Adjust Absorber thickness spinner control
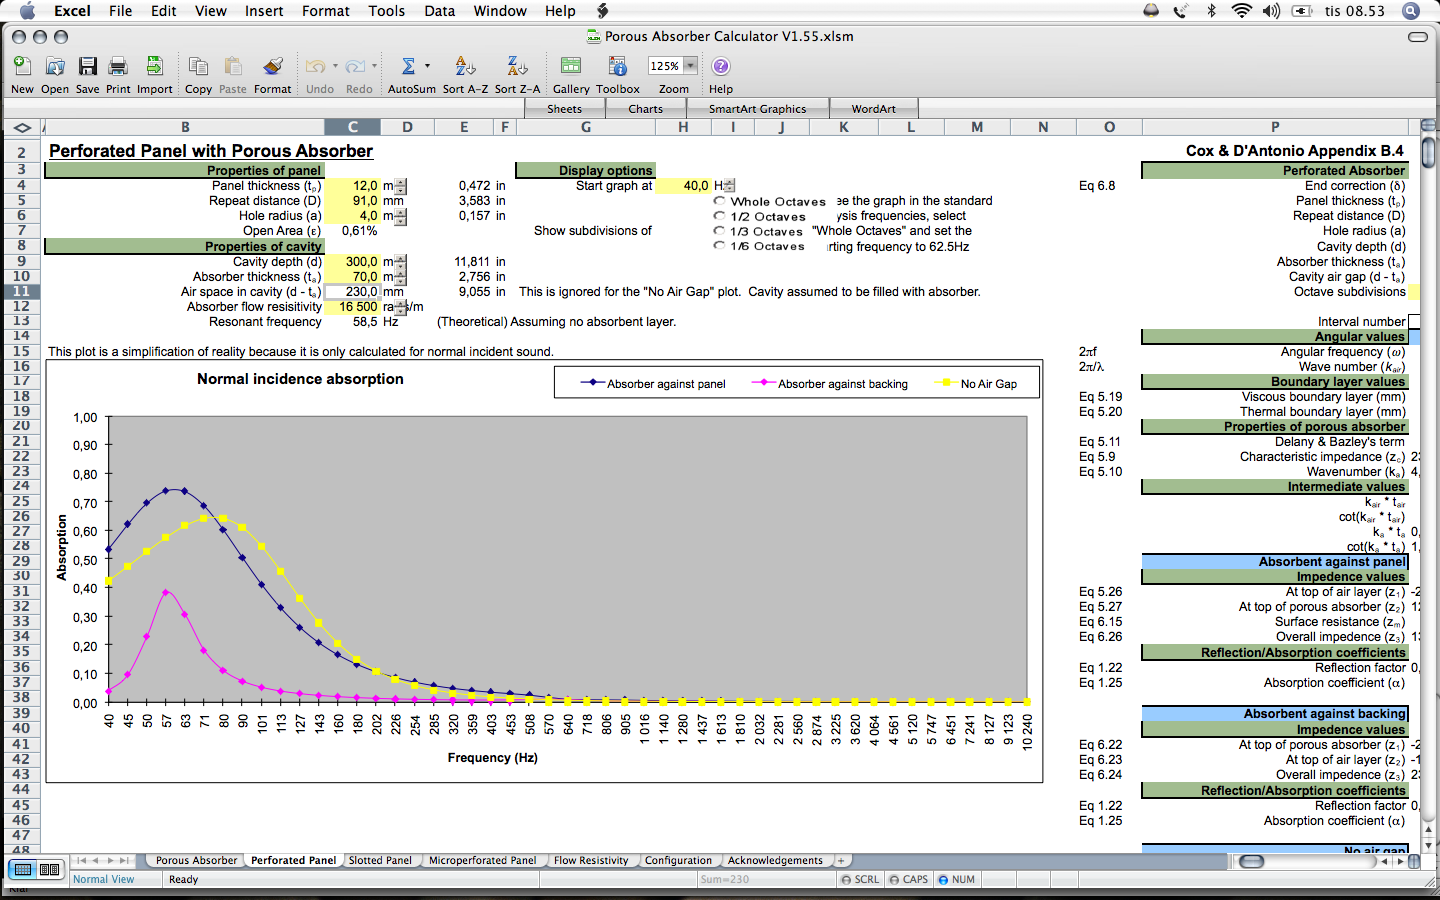The width and height of the screenshot is (1440, 900). pyautogui.click(x=400, y=277)
